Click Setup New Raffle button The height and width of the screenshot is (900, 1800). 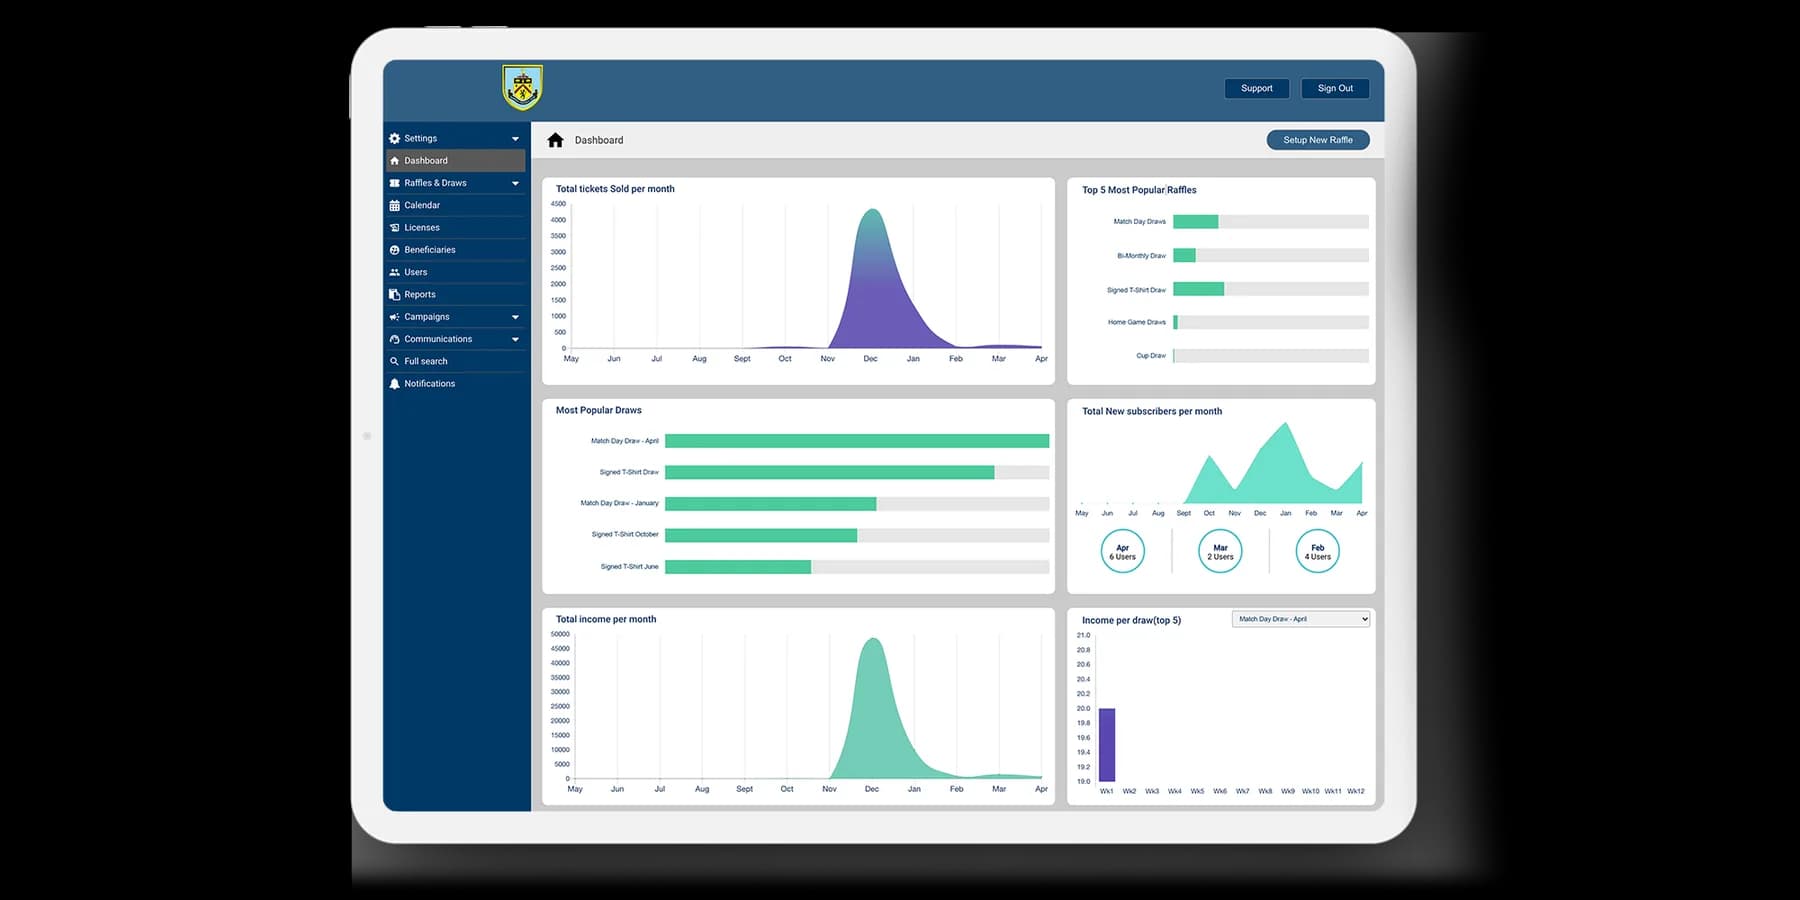tap(1318, 140)
